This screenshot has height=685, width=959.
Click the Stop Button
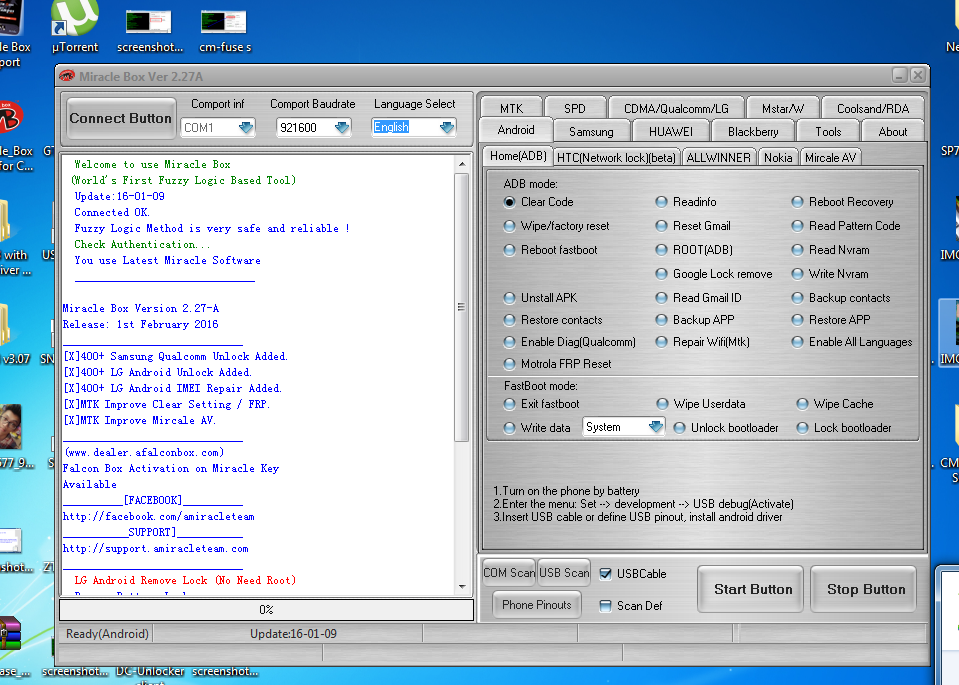[866, 590]
